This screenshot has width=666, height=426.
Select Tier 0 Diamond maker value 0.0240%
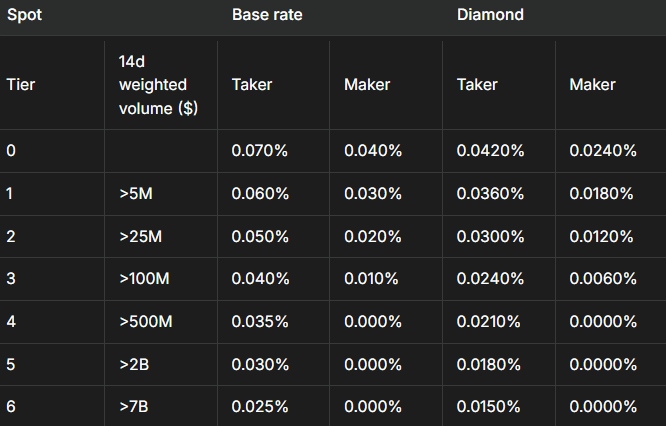(603, 151)
